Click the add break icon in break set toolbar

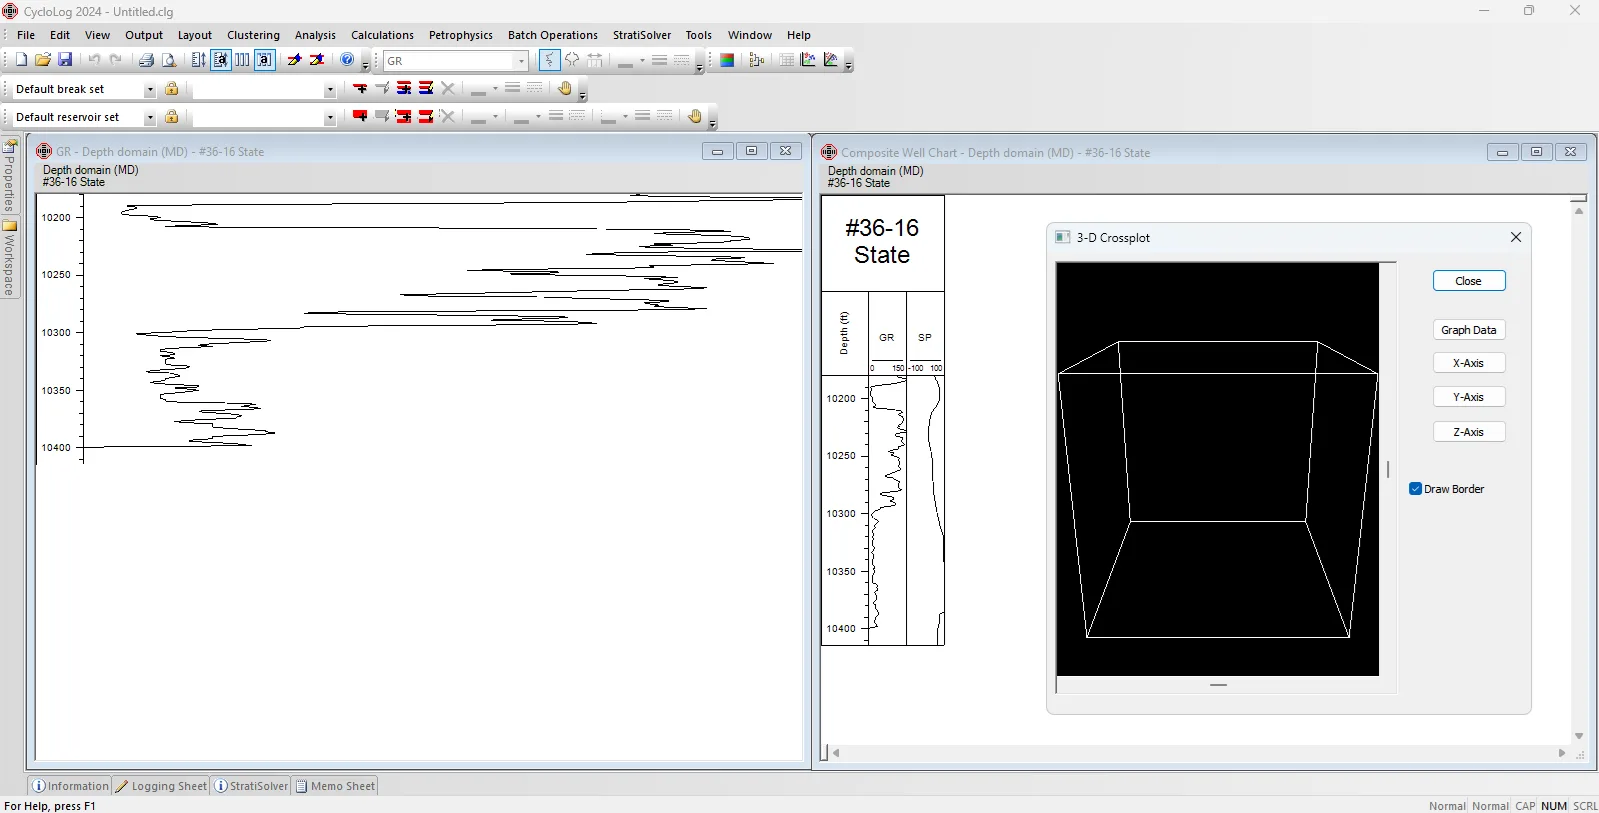pyautogui.click(x=360, y=89)
